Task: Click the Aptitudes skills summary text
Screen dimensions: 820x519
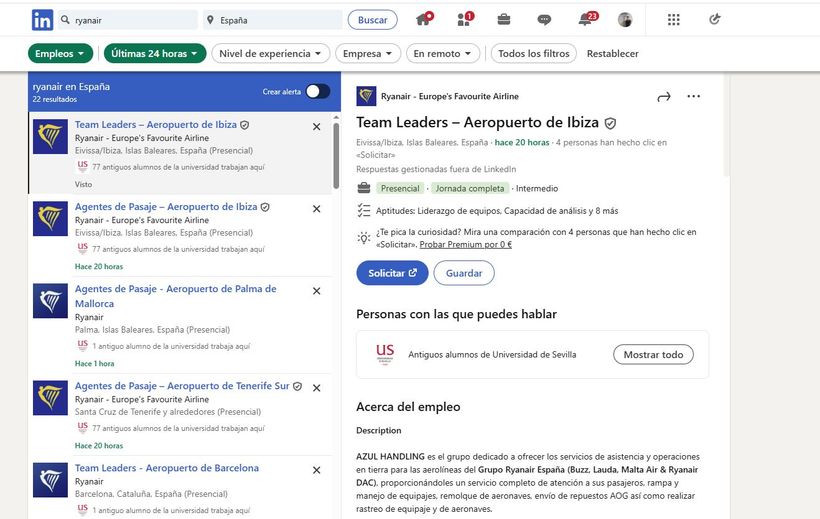Action: (497, 211)
